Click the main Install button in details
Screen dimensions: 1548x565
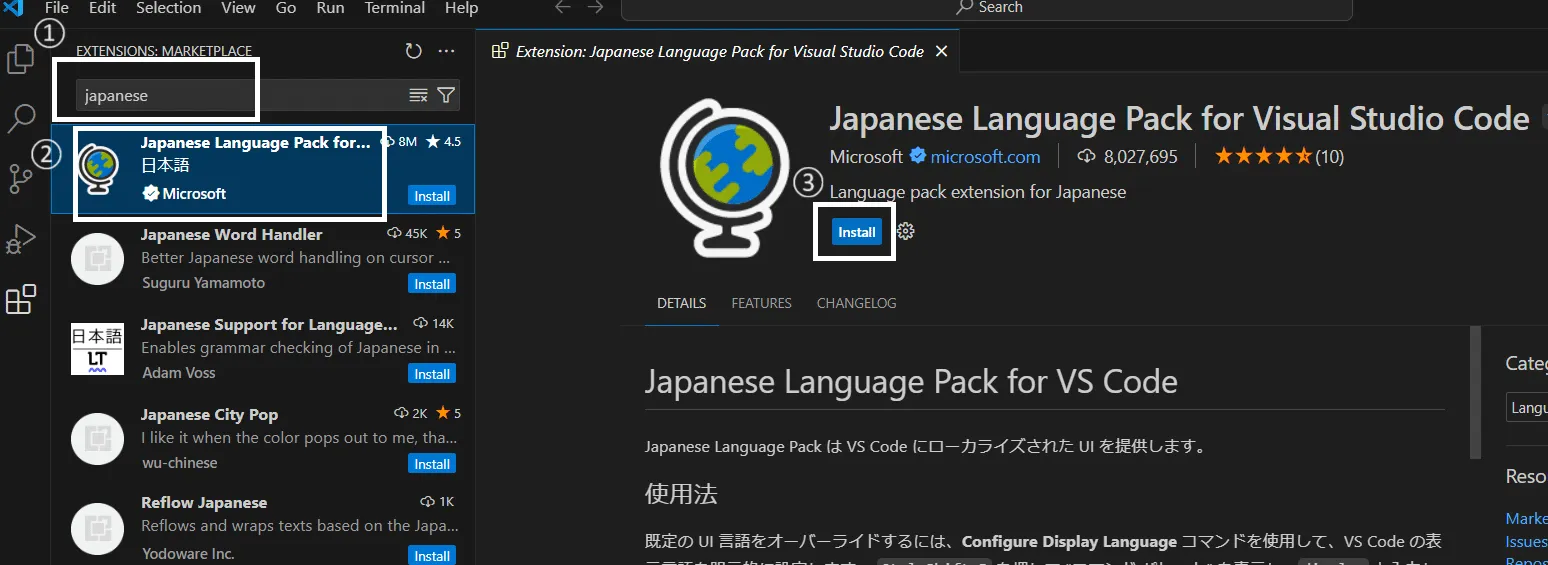(856, 232)
